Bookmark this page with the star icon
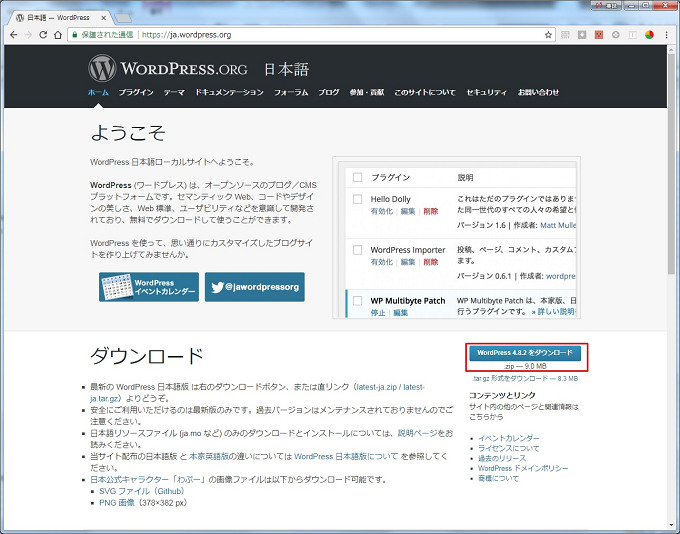Image resolution: width=680 pixels, height=534 pixels. click(x=548, y=35)
